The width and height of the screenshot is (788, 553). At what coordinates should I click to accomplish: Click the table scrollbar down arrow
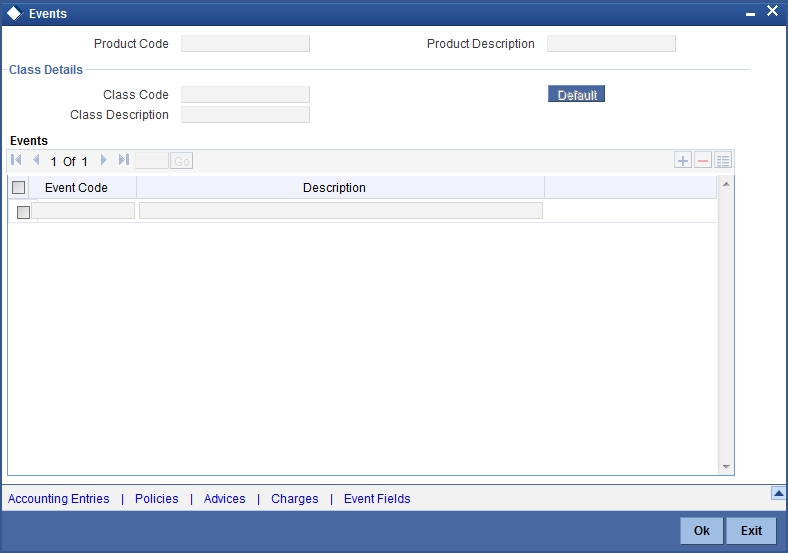coord(726,467)
